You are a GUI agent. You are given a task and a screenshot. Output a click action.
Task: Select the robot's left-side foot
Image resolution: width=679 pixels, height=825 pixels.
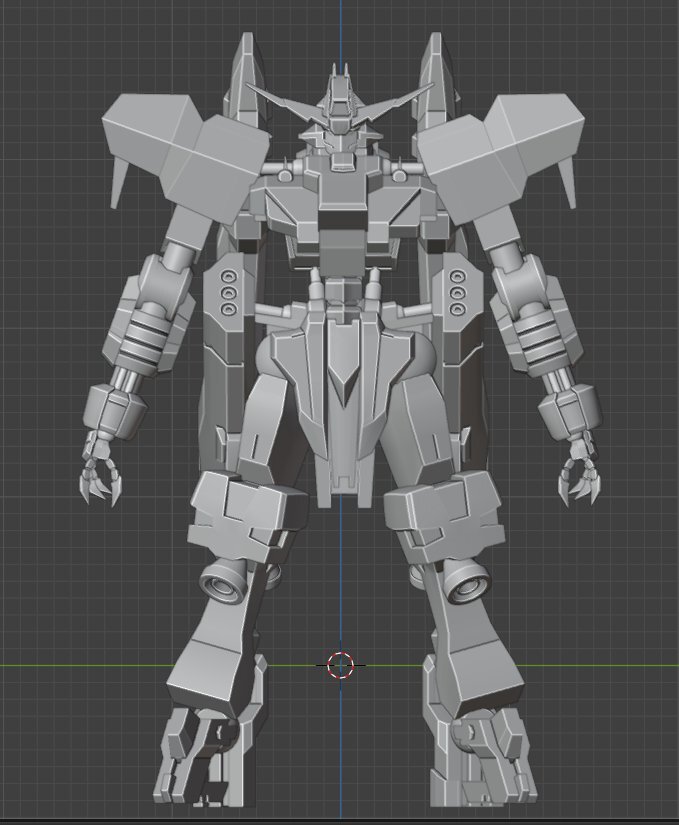coord(202,758)
